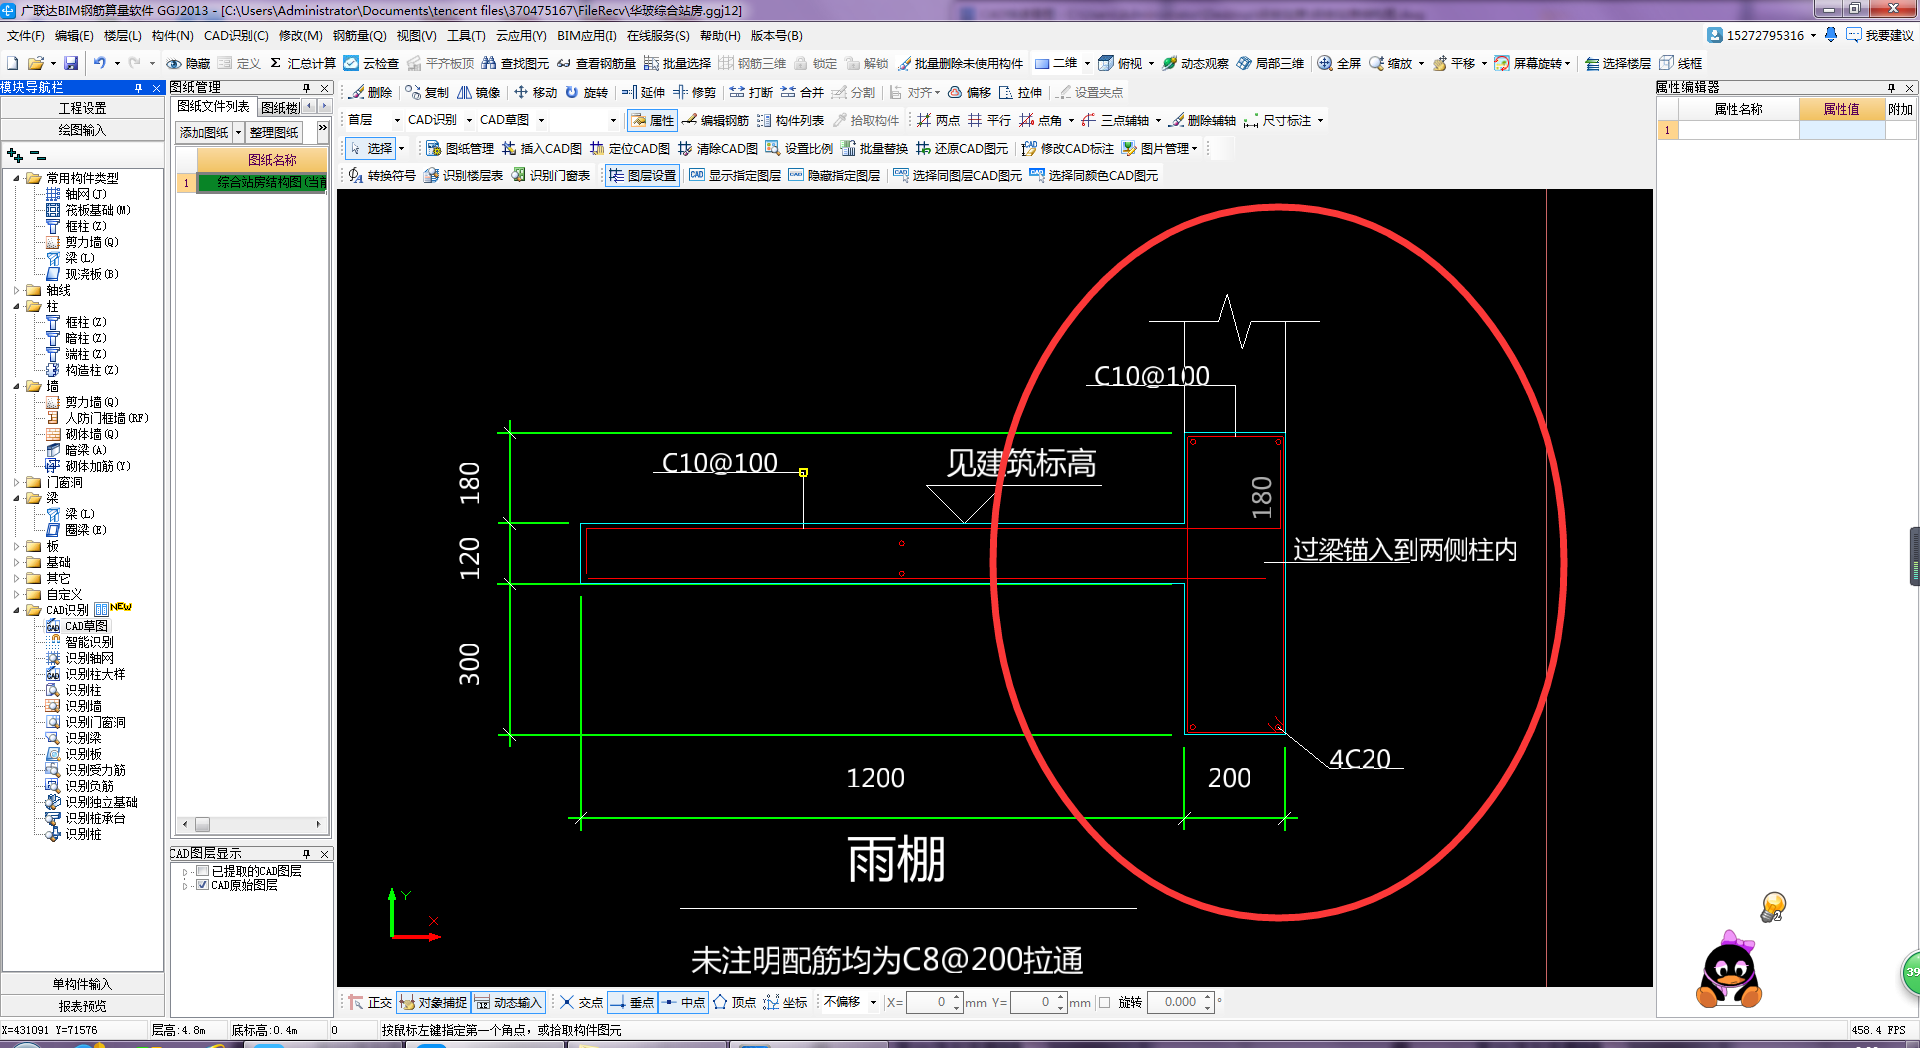Click 汇总计算 sum calculation tool
Image resolution: width=1920 pixels, height=1048 pixels.
[x=303, y=63]
